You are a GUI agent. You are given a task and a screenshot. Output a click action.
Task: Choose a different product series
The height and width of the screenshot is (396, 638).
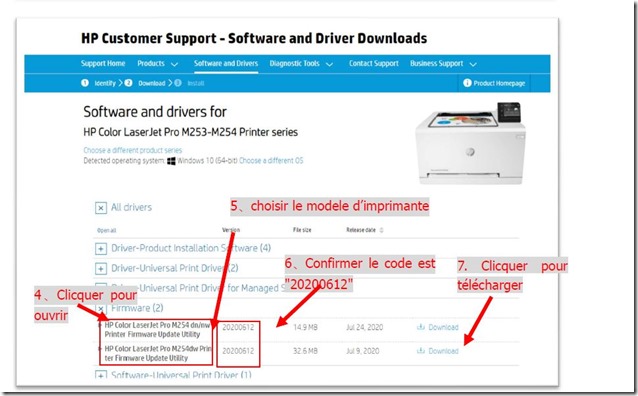[133, 150]
